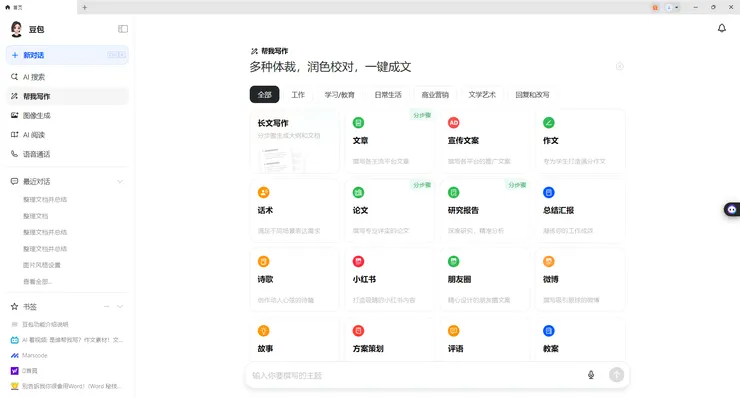Click the green 朋友圈 icon

[x=454, y=261]
